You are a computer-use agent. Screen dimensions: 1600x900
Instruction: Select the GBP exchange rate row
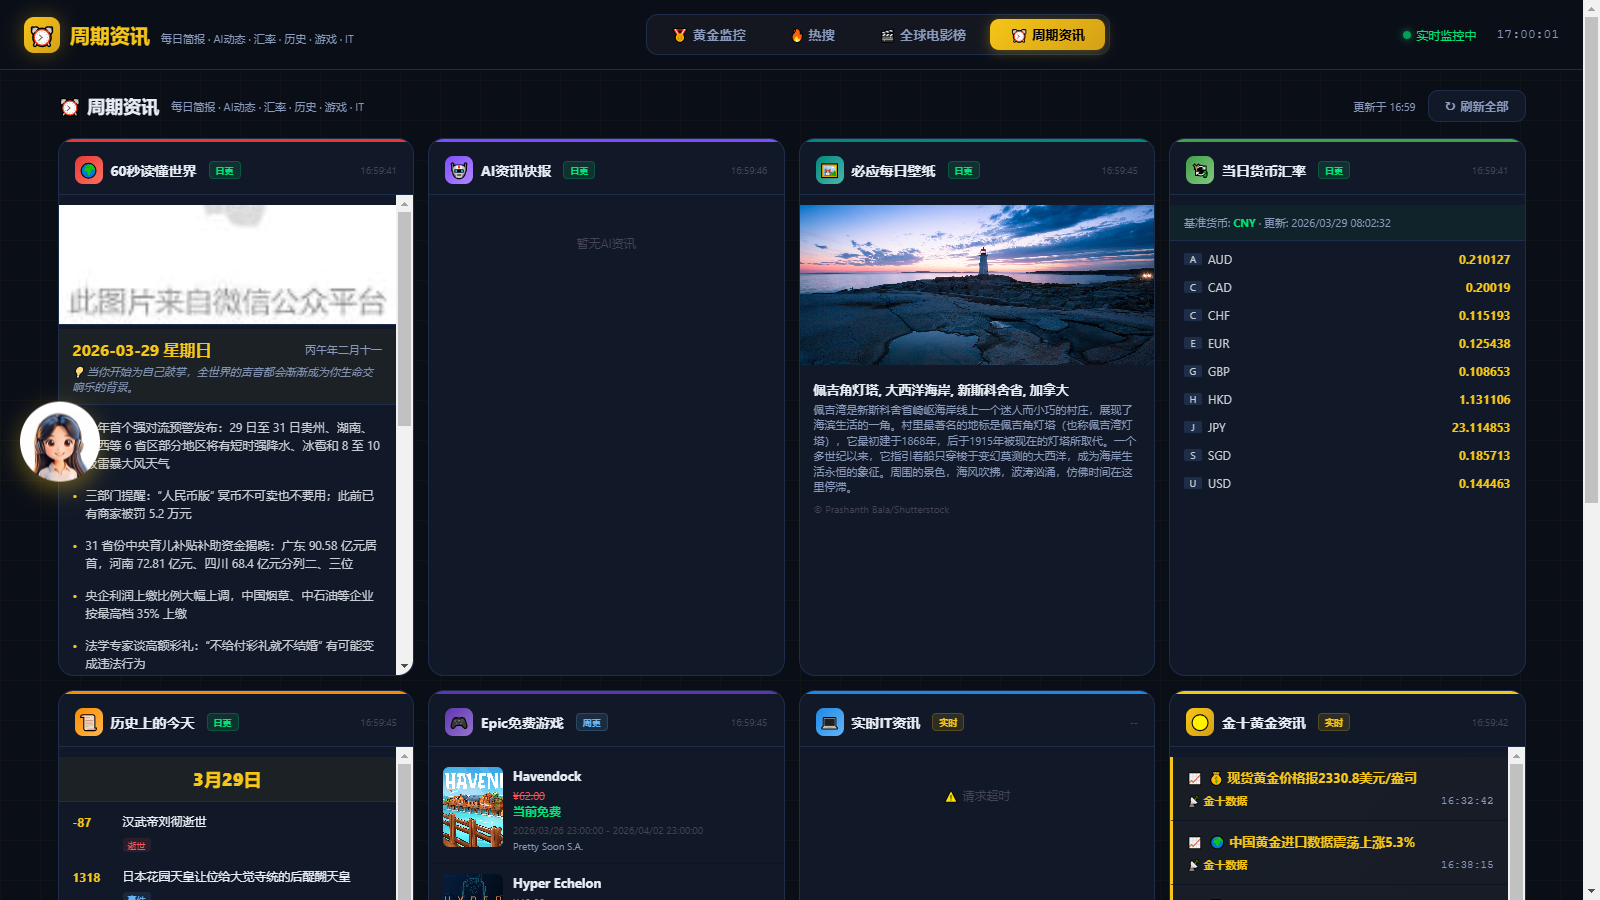pos(1347,371)
